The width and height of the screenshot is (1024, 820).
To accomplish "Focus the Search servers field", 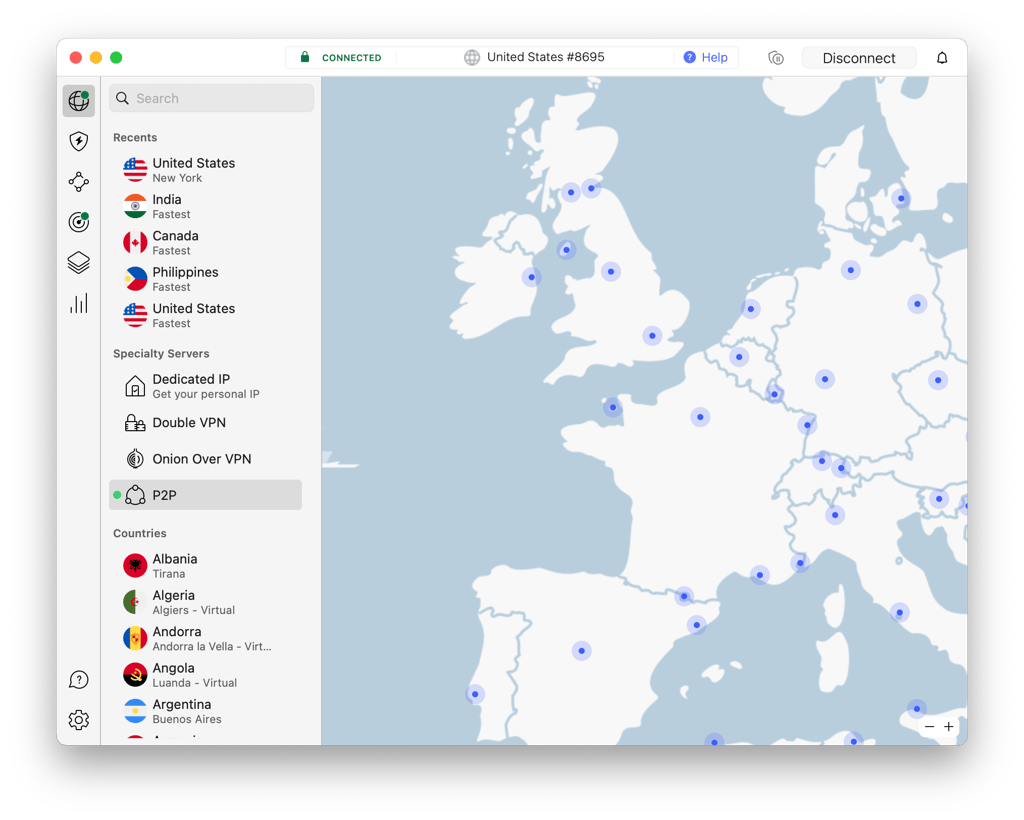I will (212, 98).
